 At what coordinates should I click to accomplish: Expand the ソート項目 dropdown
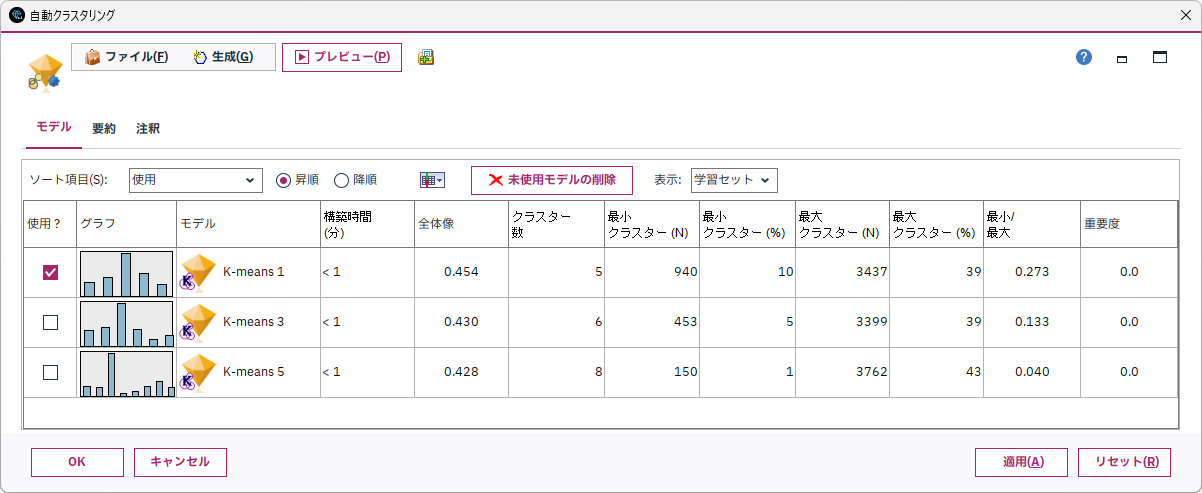click(x=196, y=180)
